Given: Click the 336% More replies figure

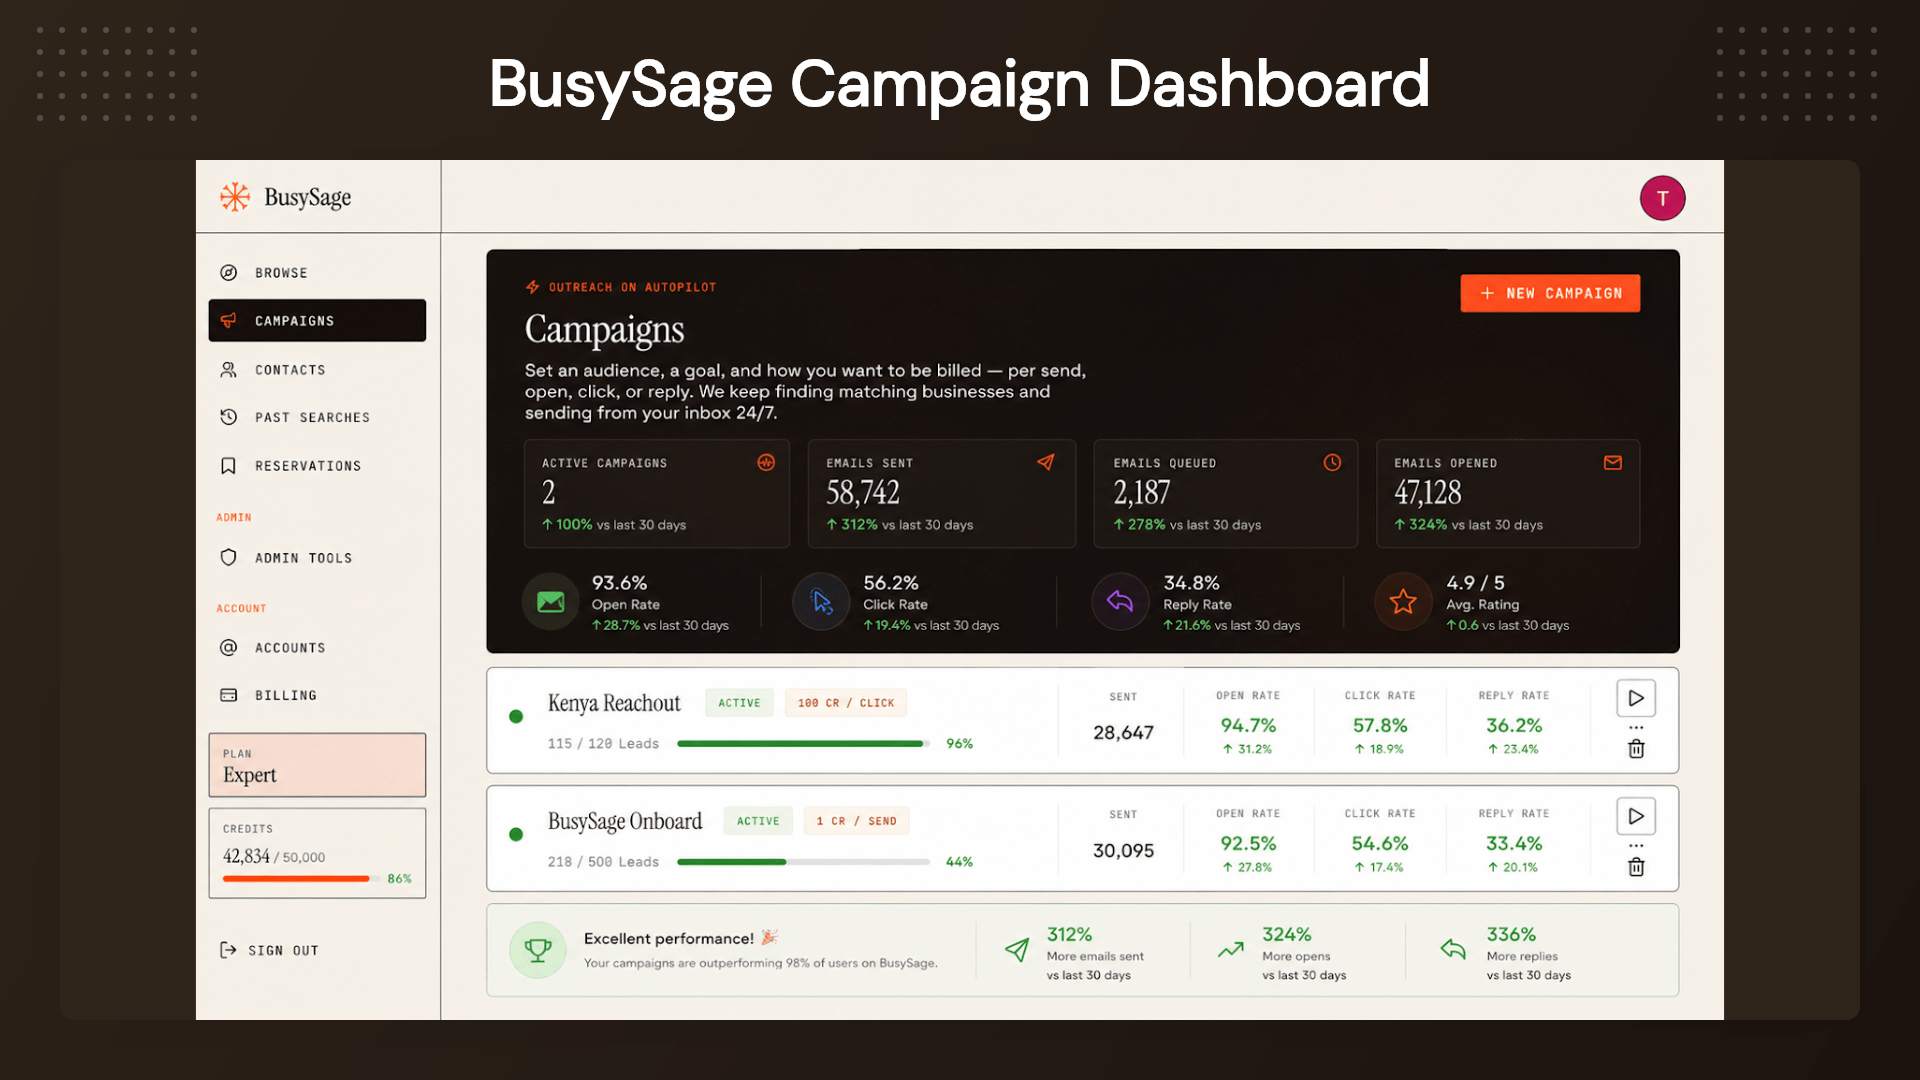Looking at the screenshot, I should pos(1511,934).
